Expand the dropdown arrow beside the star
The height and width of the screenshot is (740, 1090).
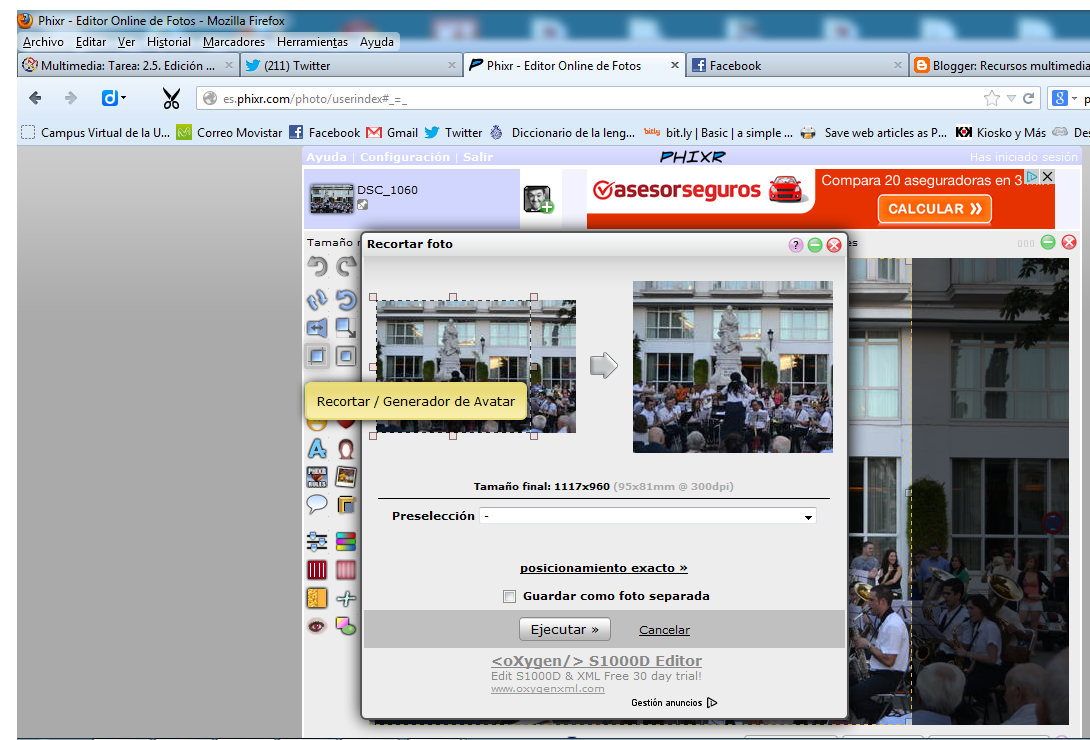pyautogui.click(x=1011, y=99)
